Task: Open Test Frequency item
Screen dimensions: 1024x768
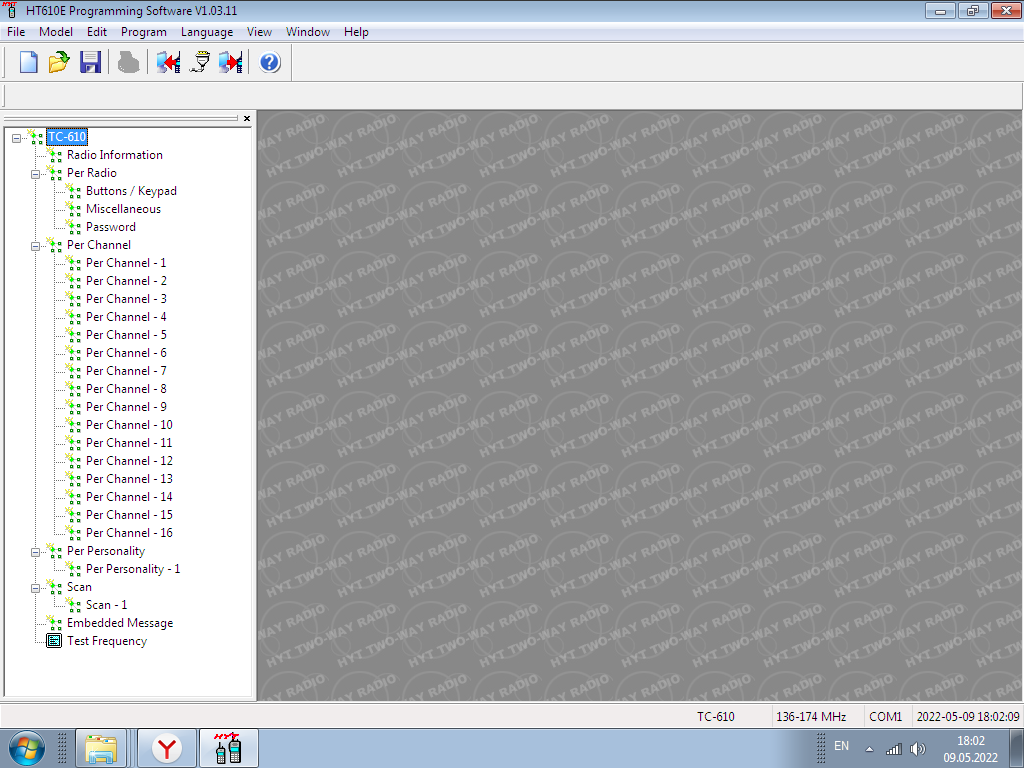Action: click(x=107, y=641)
